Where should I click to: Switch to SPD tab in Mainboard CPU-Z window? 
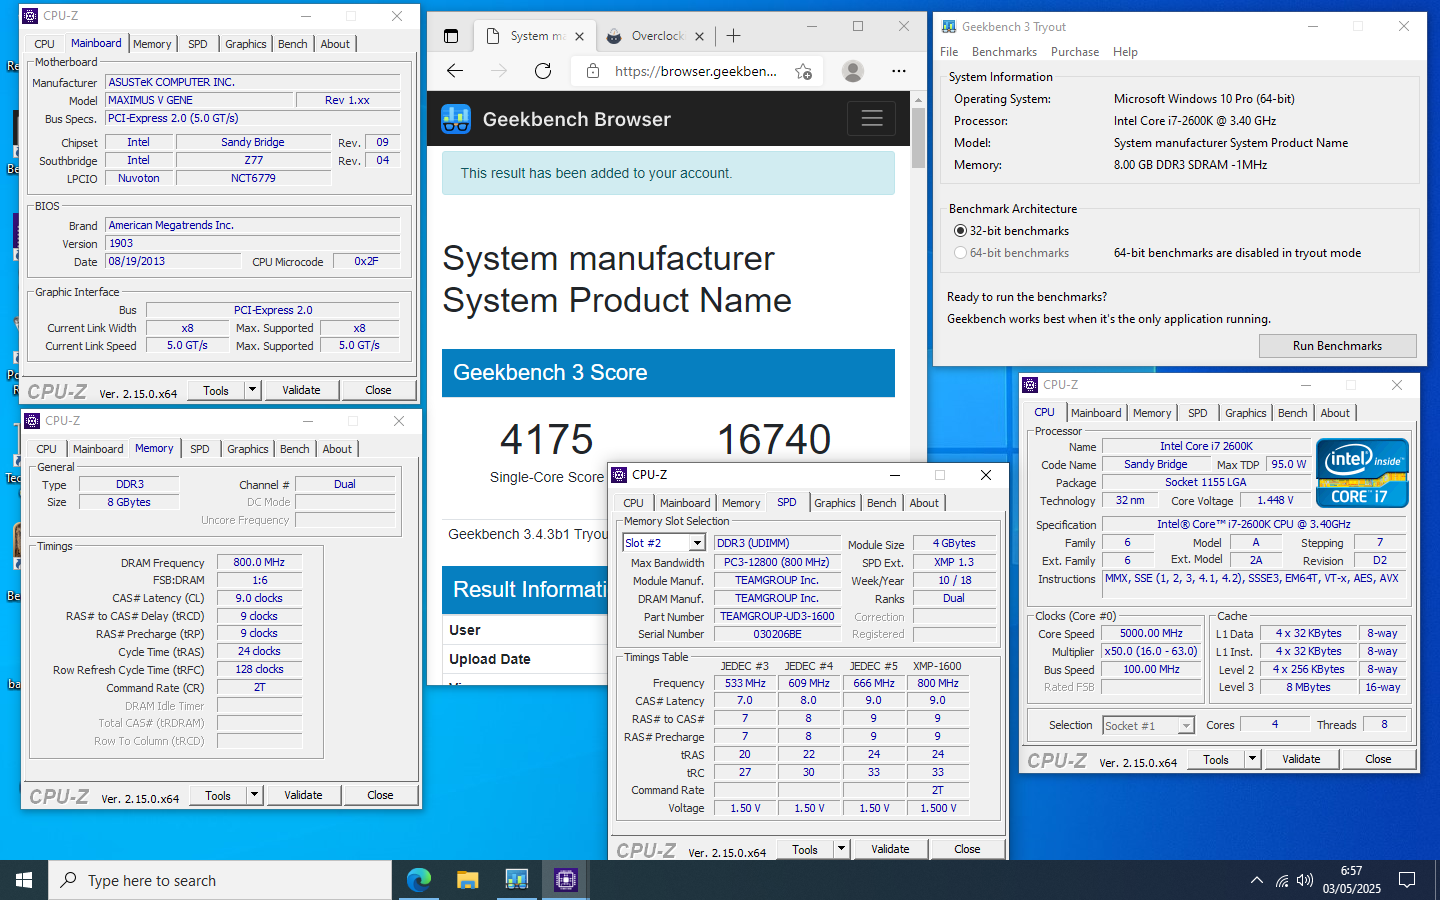click(x=198, y=44)
